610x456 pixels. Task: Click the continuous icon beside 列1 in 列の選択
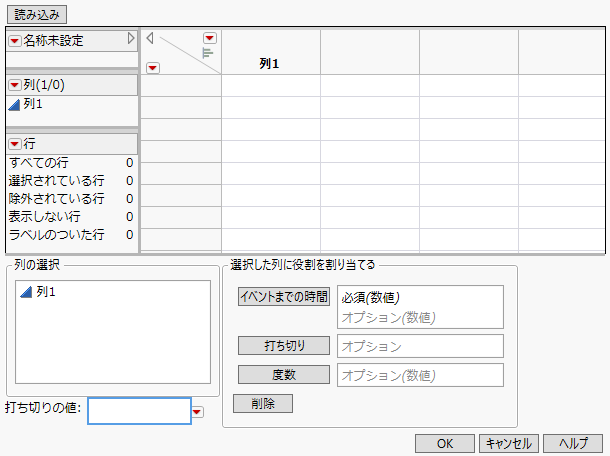[x=26, y=292]
